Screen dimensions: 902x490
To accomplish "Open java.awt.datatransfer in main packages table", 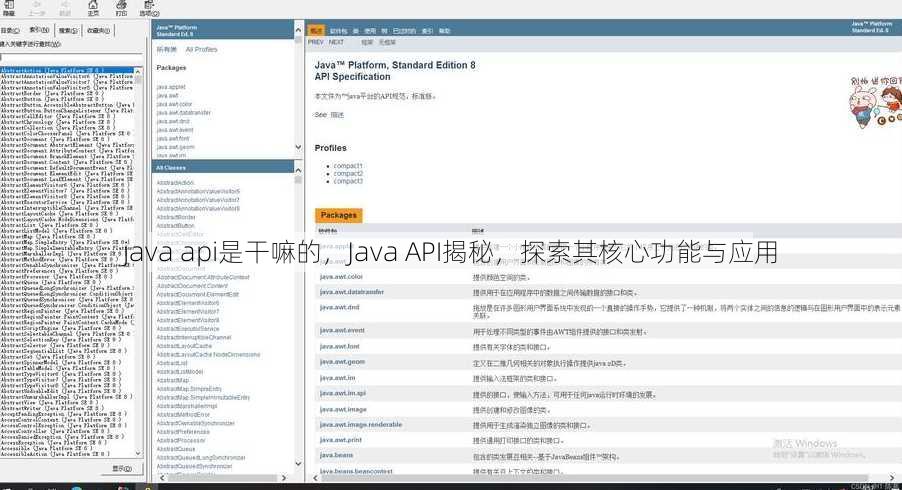I will 351,292.
